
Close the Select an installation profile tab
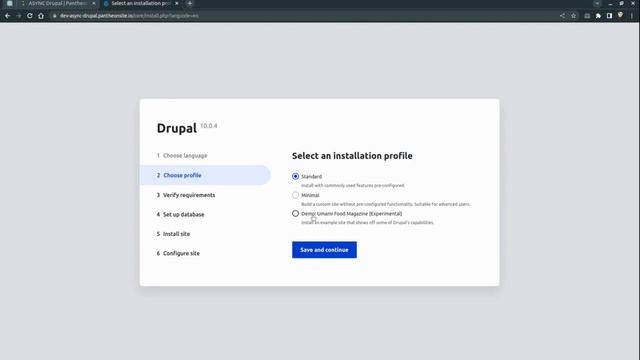tap(177, 3)
